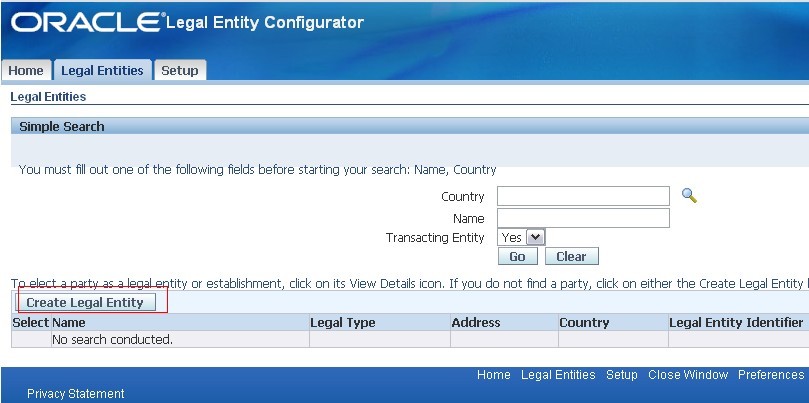Follow the footer Home link

tap(494, 375)
